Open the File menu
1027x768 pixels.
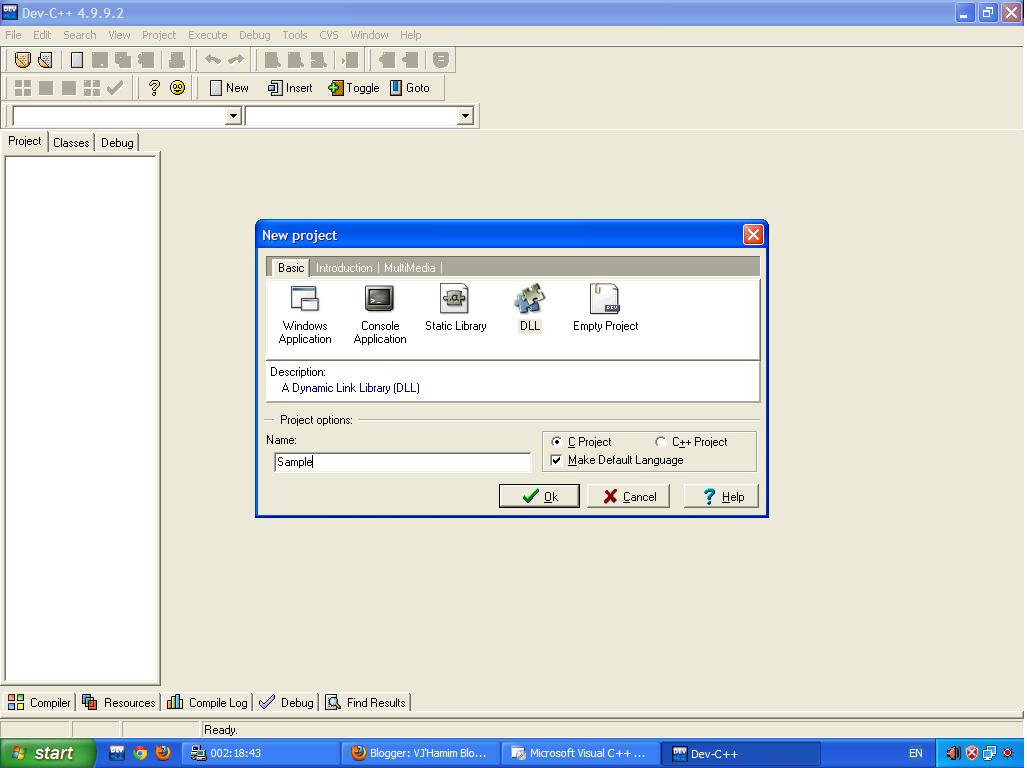[13, 35]
